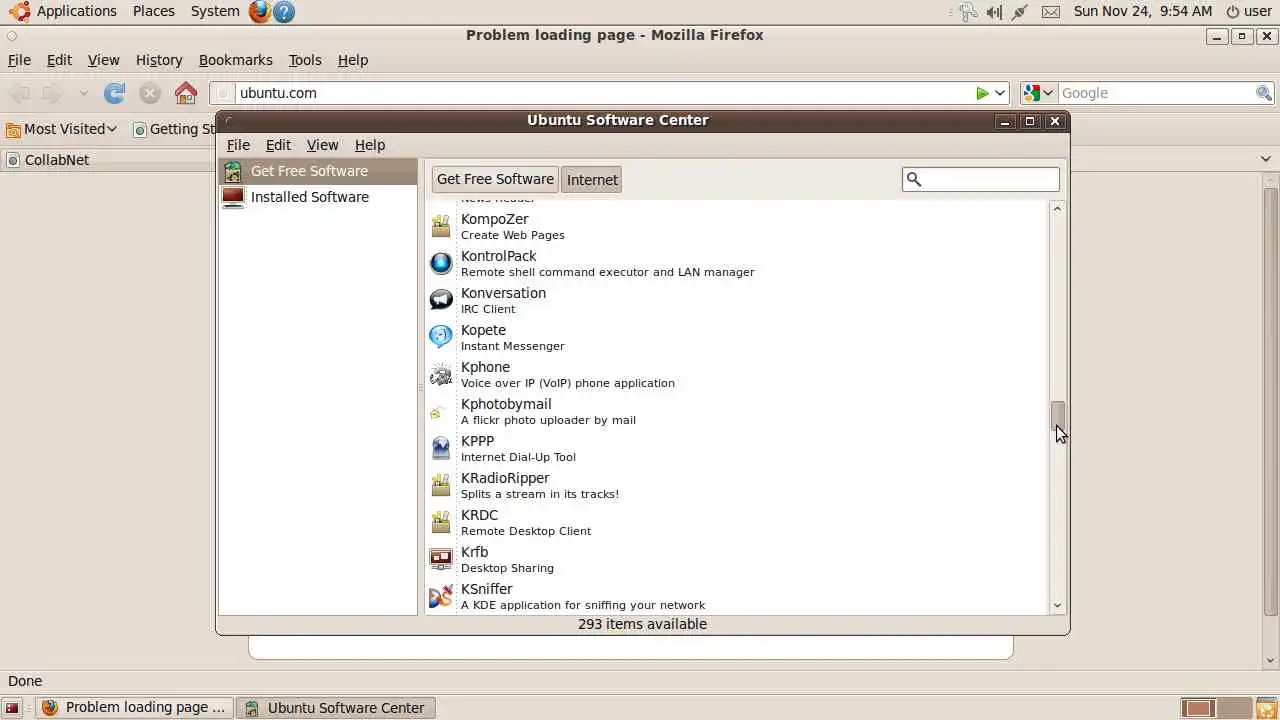Click the Krfb desktop sharing icon
This screenshot has width=1280, height=720.
point(441,559)
